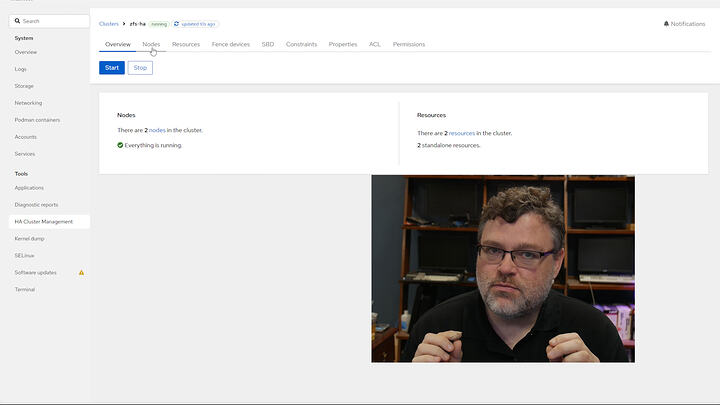720x405 pixels.
Task: Follow the nodes link in Nodes card
Action: click(157, 130)
